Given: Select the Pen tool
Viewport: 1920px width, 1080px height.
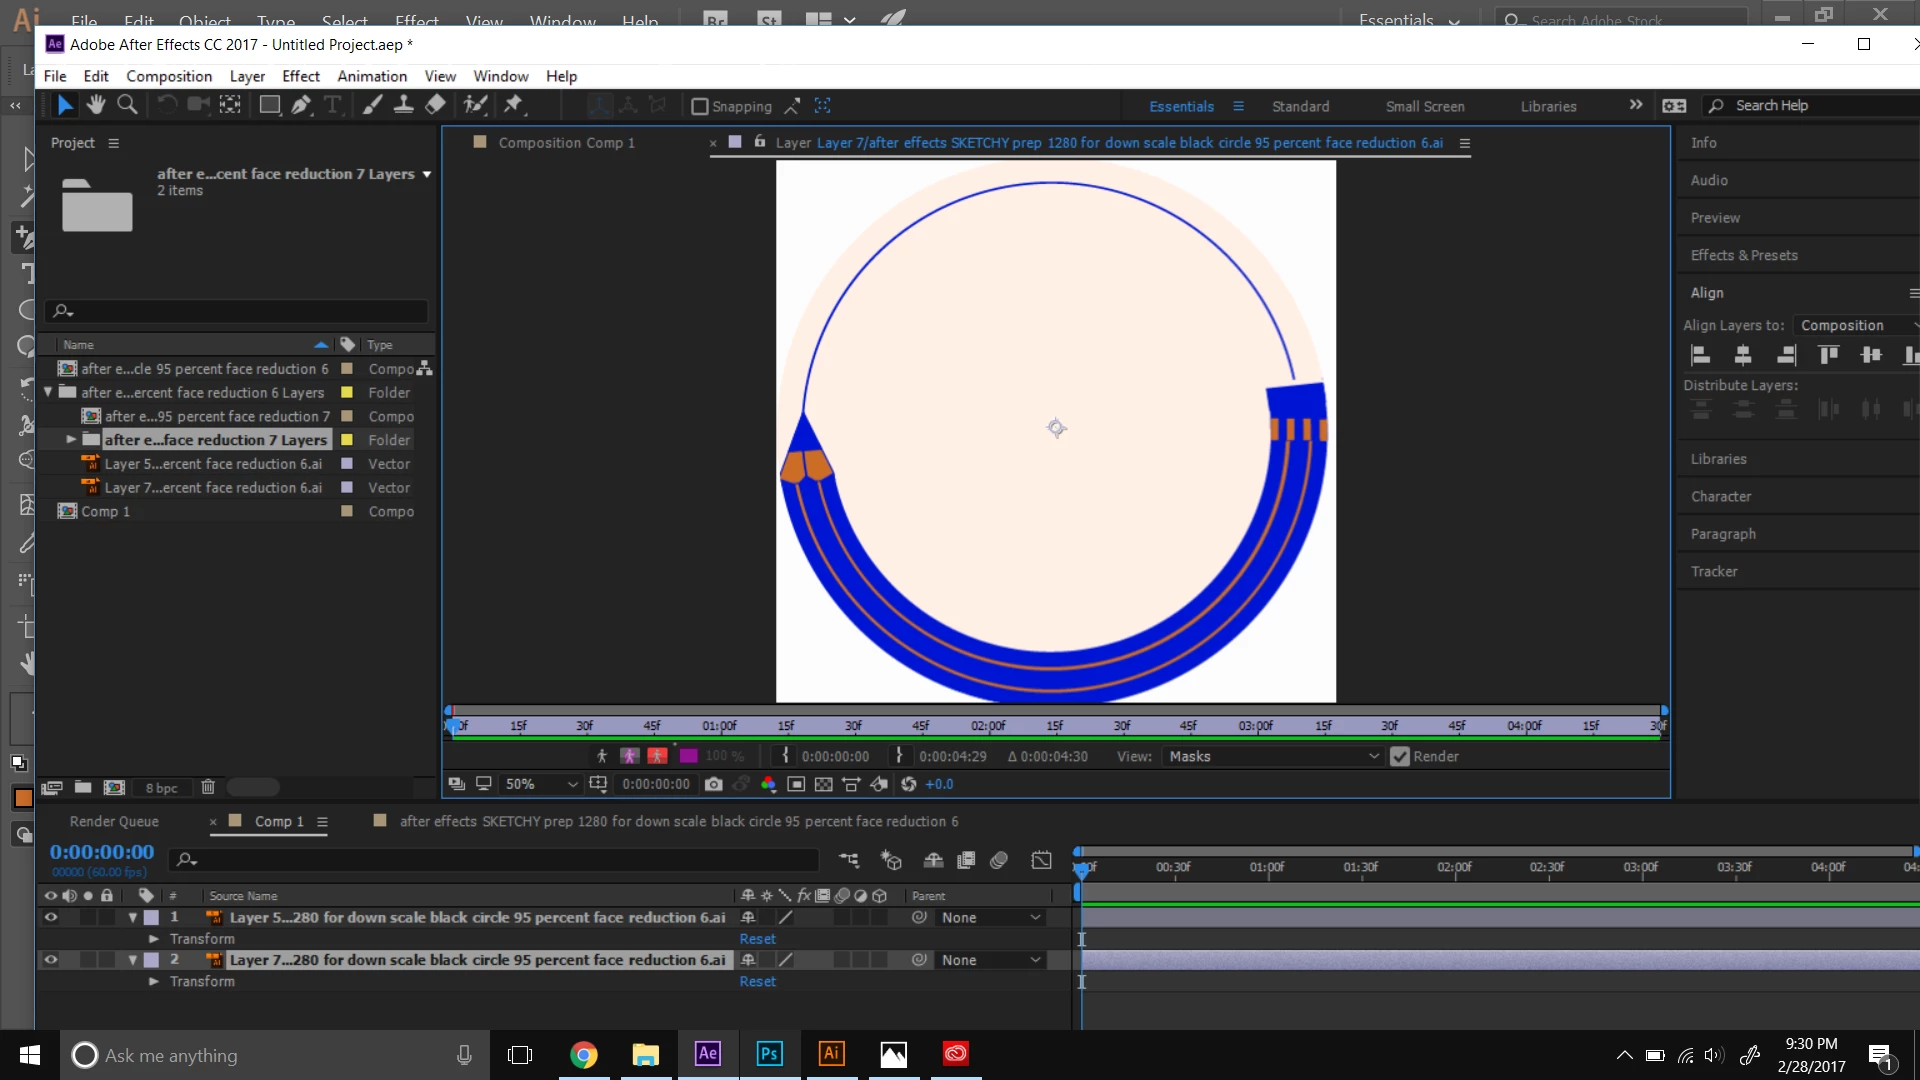Looking at the screenshot, I should (x=301, y=105).
